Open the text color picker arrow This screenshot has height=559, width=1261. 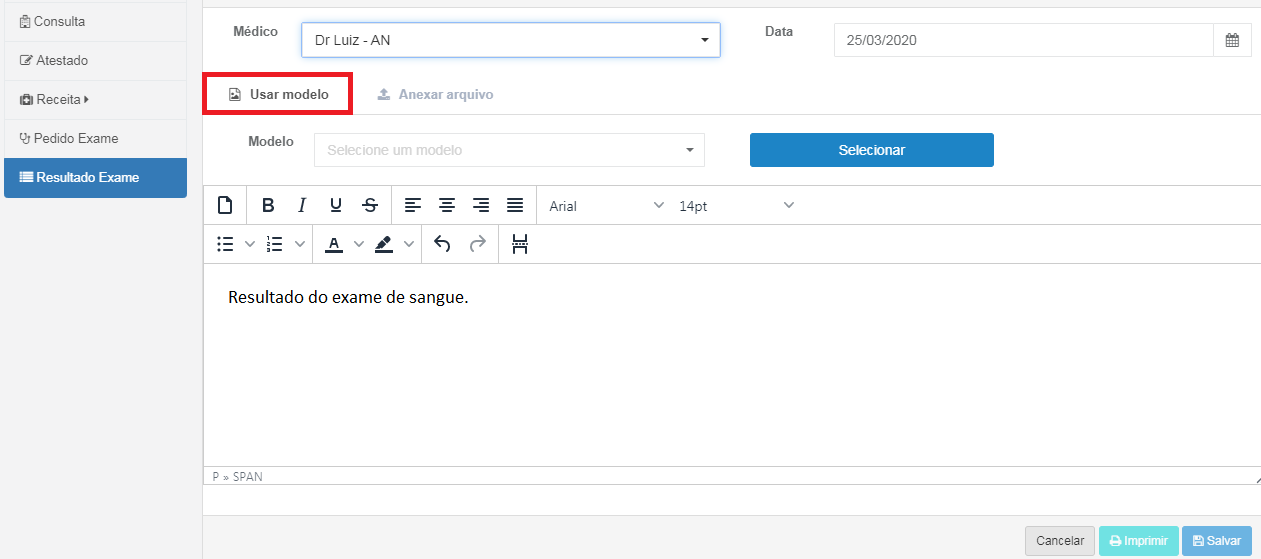point(359,244)
